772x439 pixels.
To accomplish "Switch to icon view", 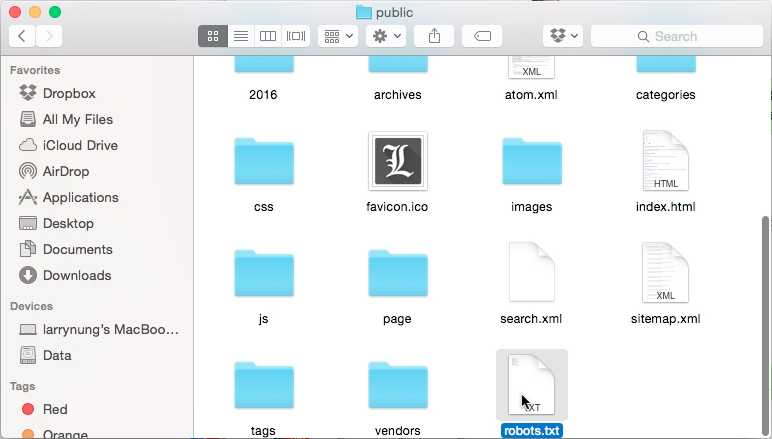I will (213, 36).
